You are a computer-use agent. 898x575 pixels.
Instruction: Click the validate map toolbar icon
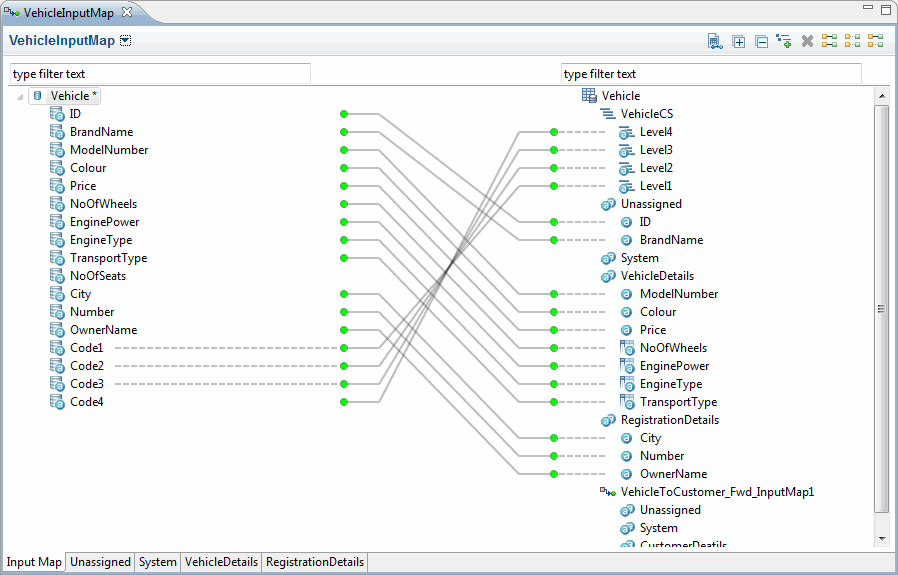tap(715, 41)
